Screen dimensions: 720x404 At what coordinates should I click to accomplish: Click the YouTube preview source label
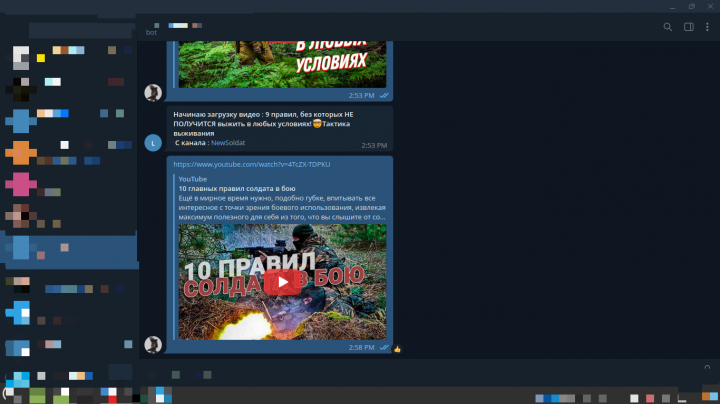pyautogui.click(x=193, y=179)
